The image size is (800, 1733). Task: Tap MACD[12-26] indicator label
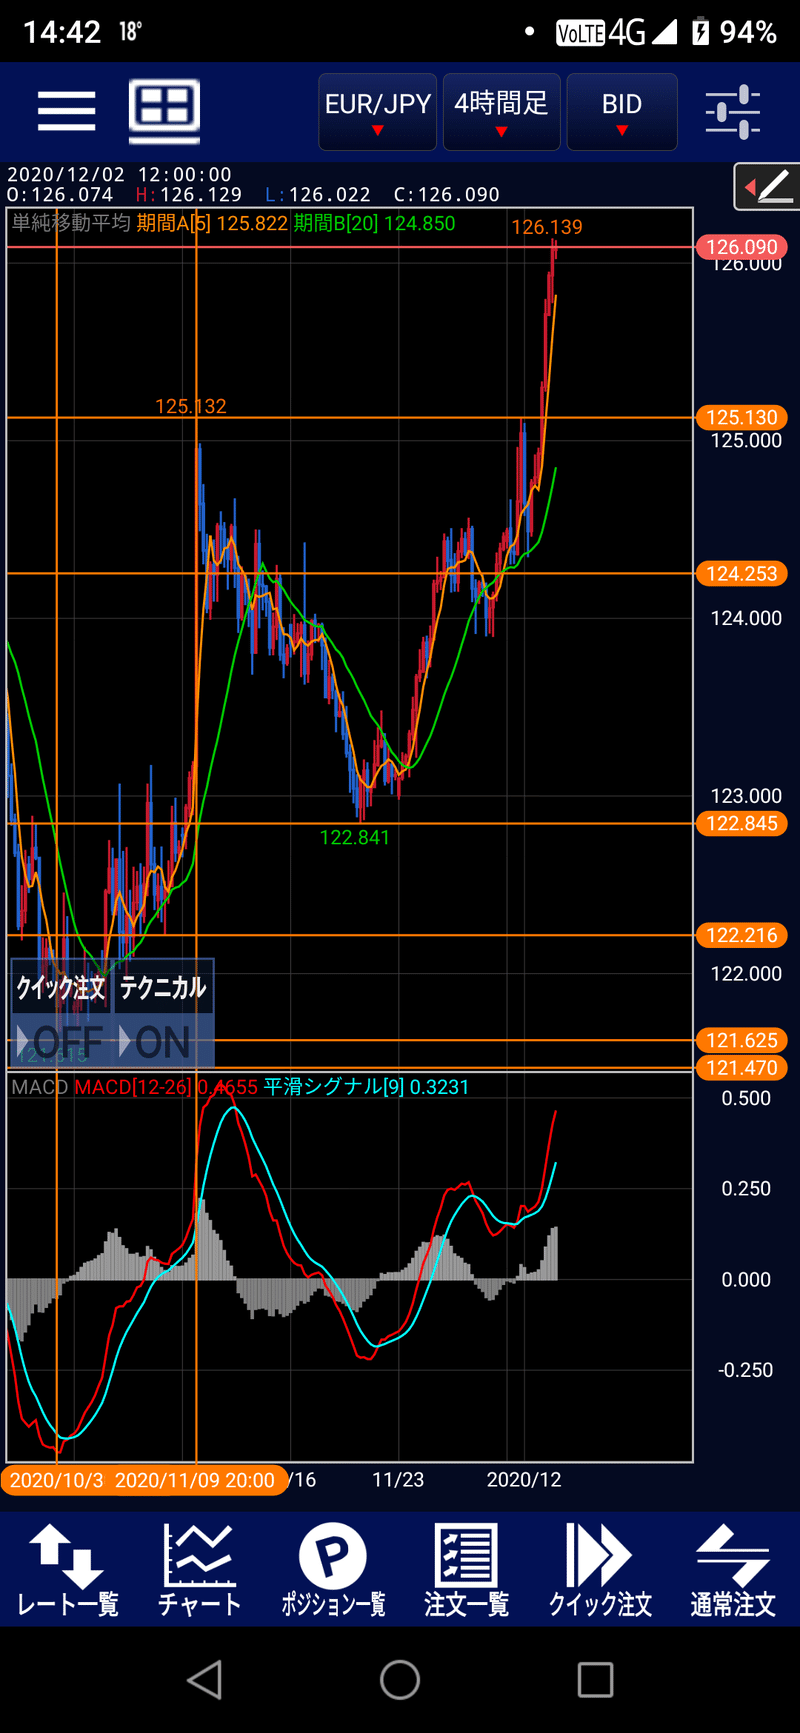point(133,1087)
